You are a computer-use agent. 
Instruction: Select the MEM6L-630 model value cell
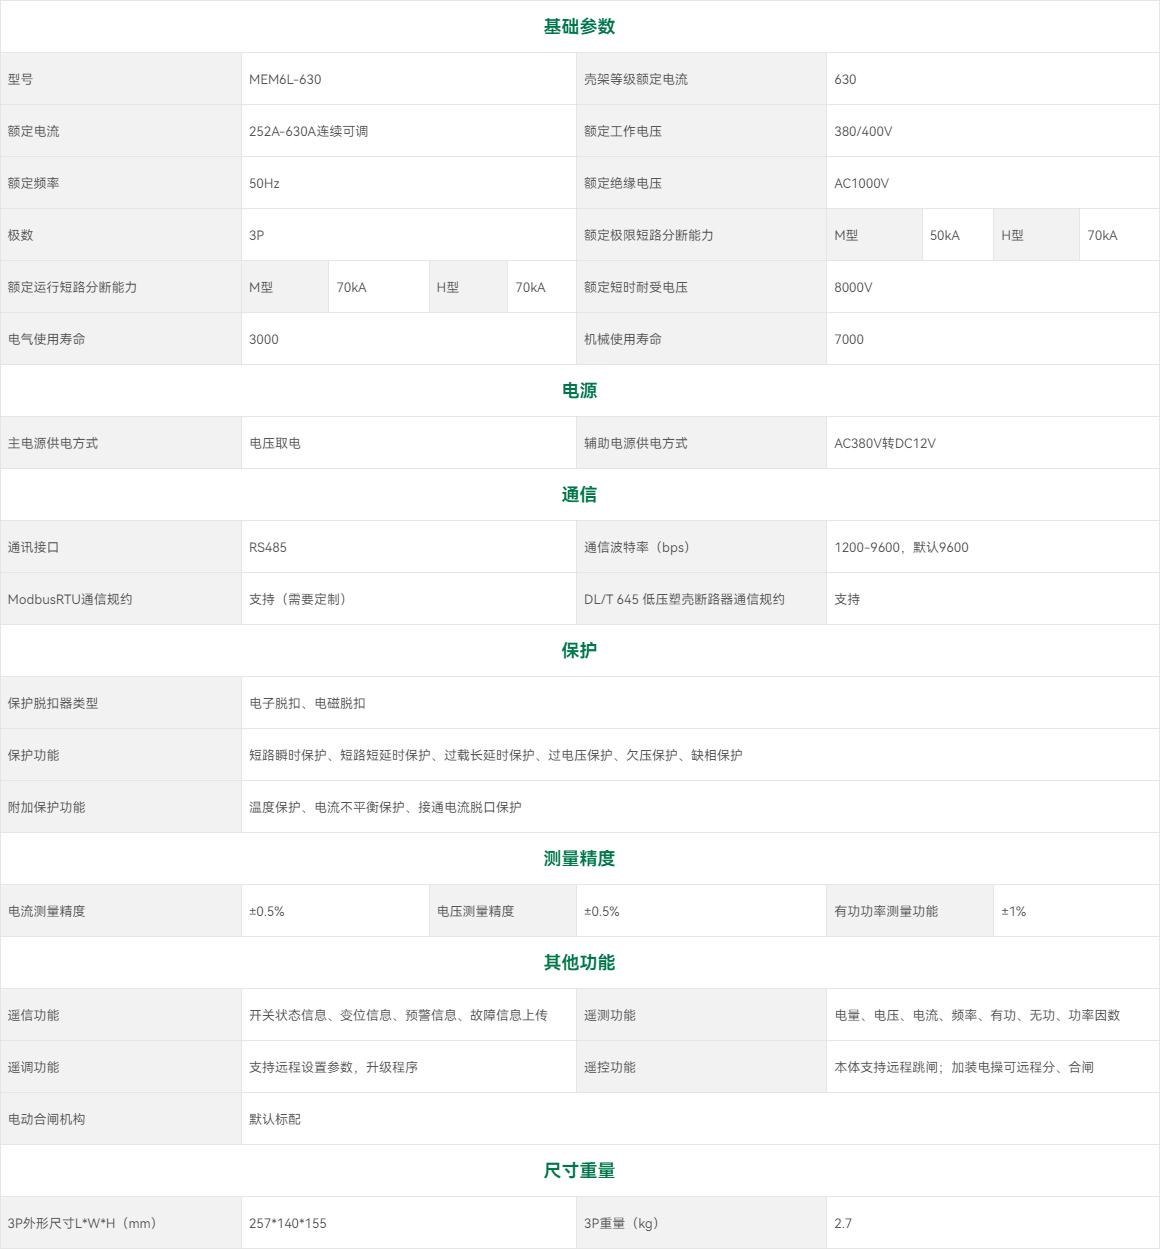(286, 80)
